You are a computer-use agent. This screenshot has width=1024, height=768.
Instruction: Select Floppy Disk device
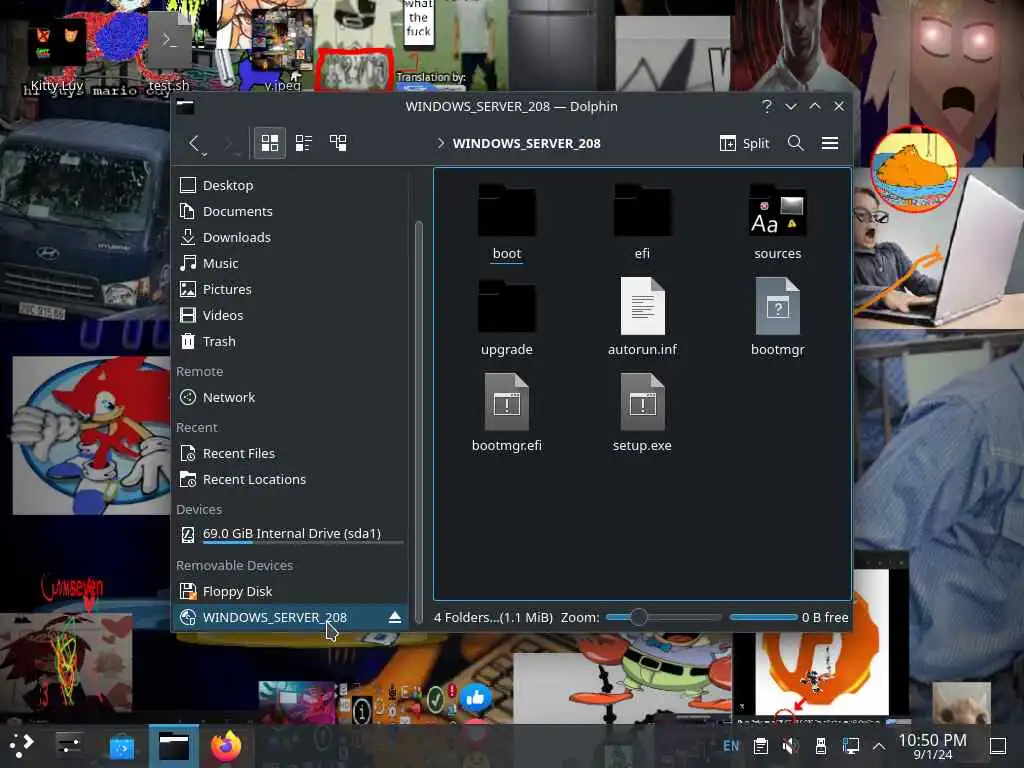tap(291, 592)
